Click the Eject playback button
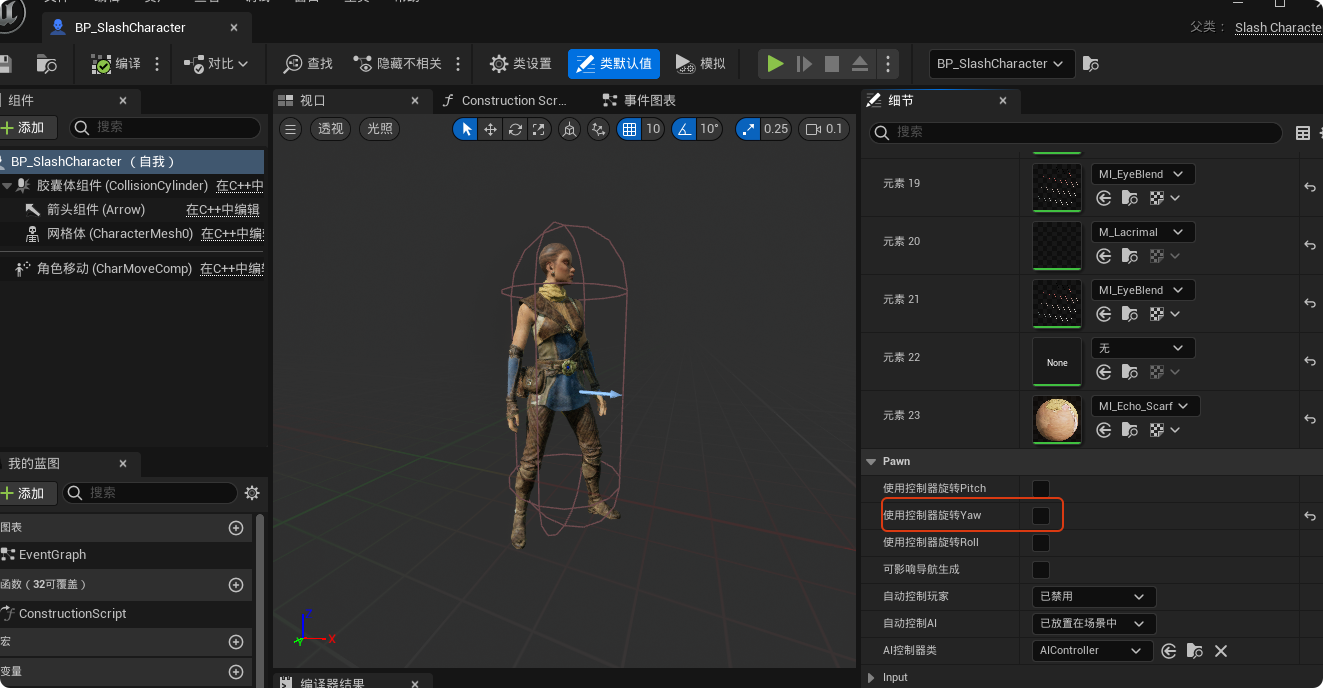The width and height of the screenshot is (1323, 688). pos(860,64)
